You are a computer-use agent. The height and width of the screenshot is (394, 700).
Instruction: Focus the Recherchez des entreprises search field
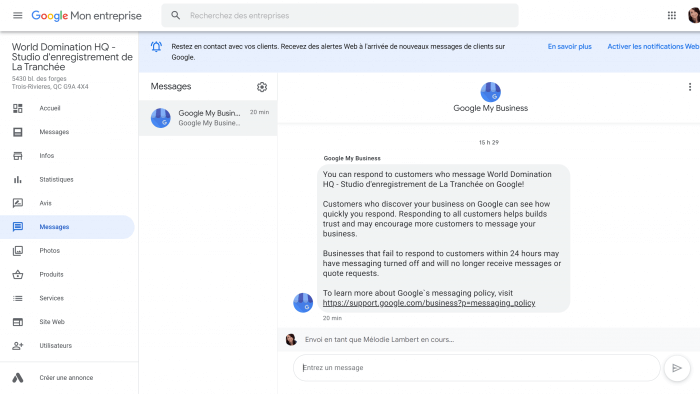point(339,16)
